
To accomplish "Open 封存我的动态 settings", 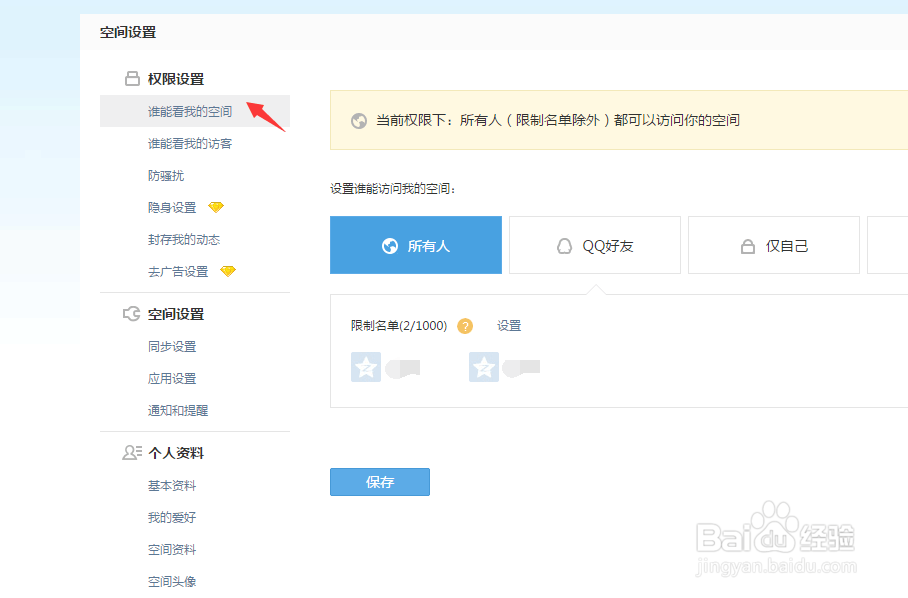I will tap(184, 239).
